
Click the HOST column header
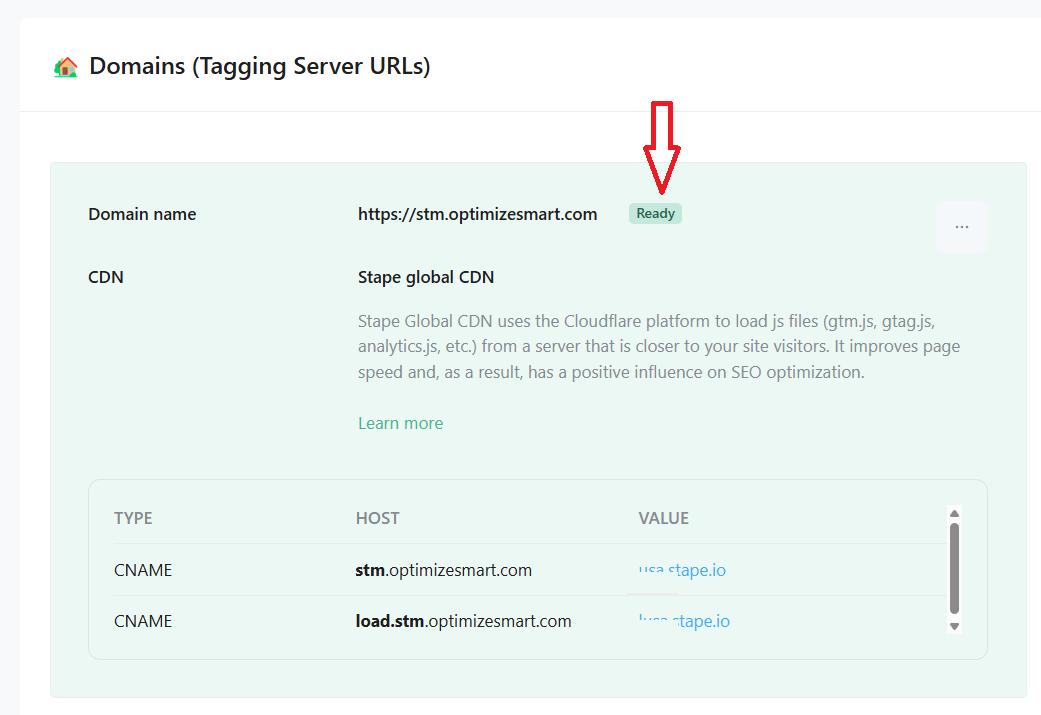(377, 518)
